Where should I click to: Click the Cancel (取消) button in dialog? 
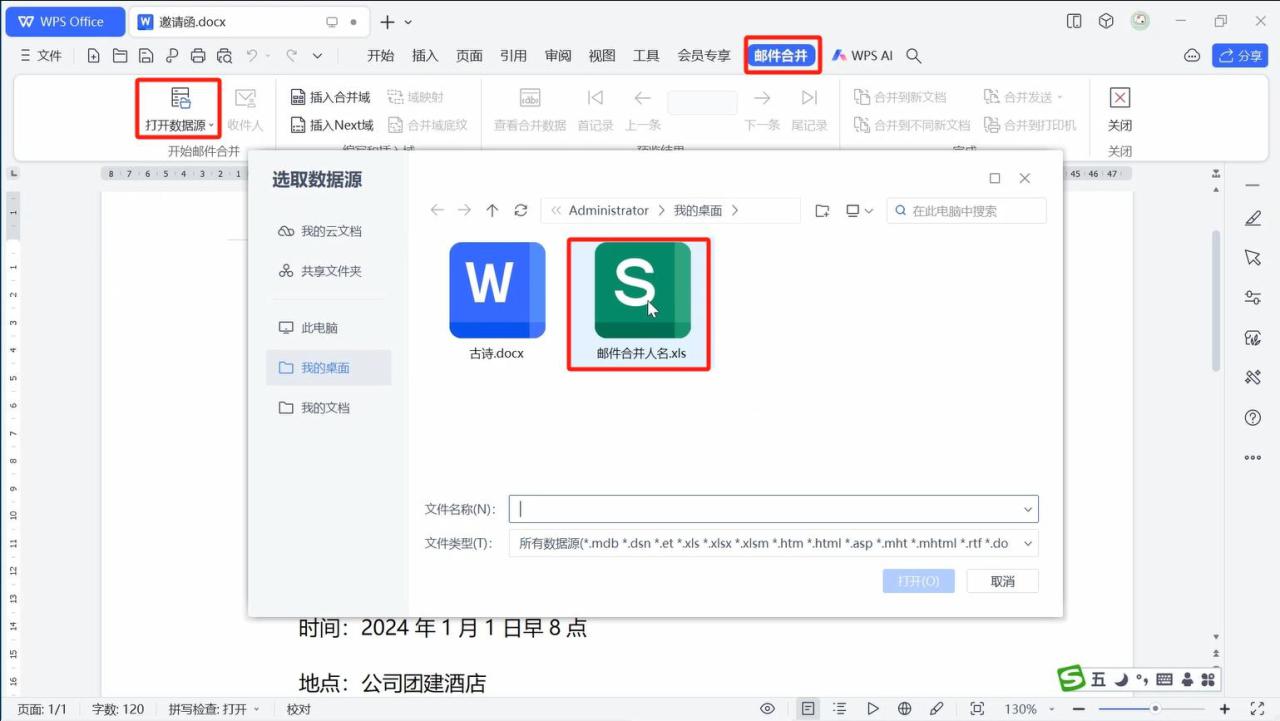[x=1003, y=581]
